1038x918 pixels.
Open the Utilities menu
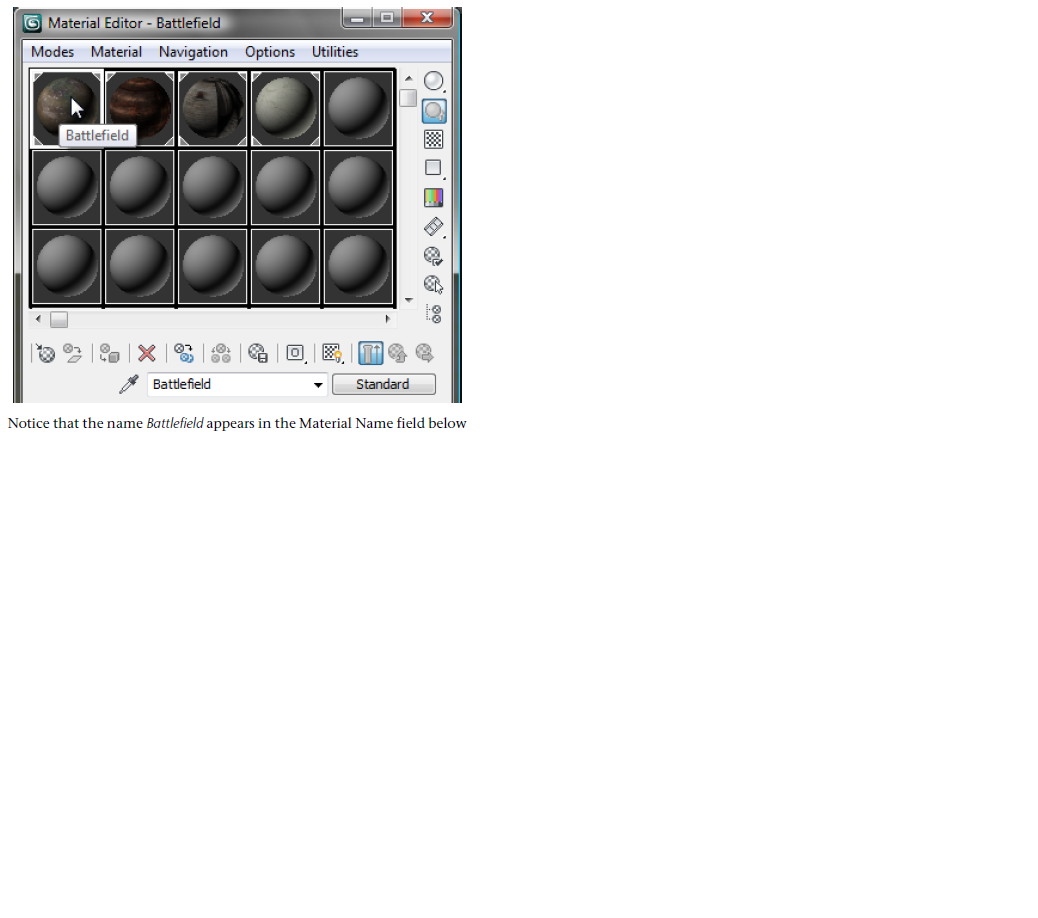[335, 52]
